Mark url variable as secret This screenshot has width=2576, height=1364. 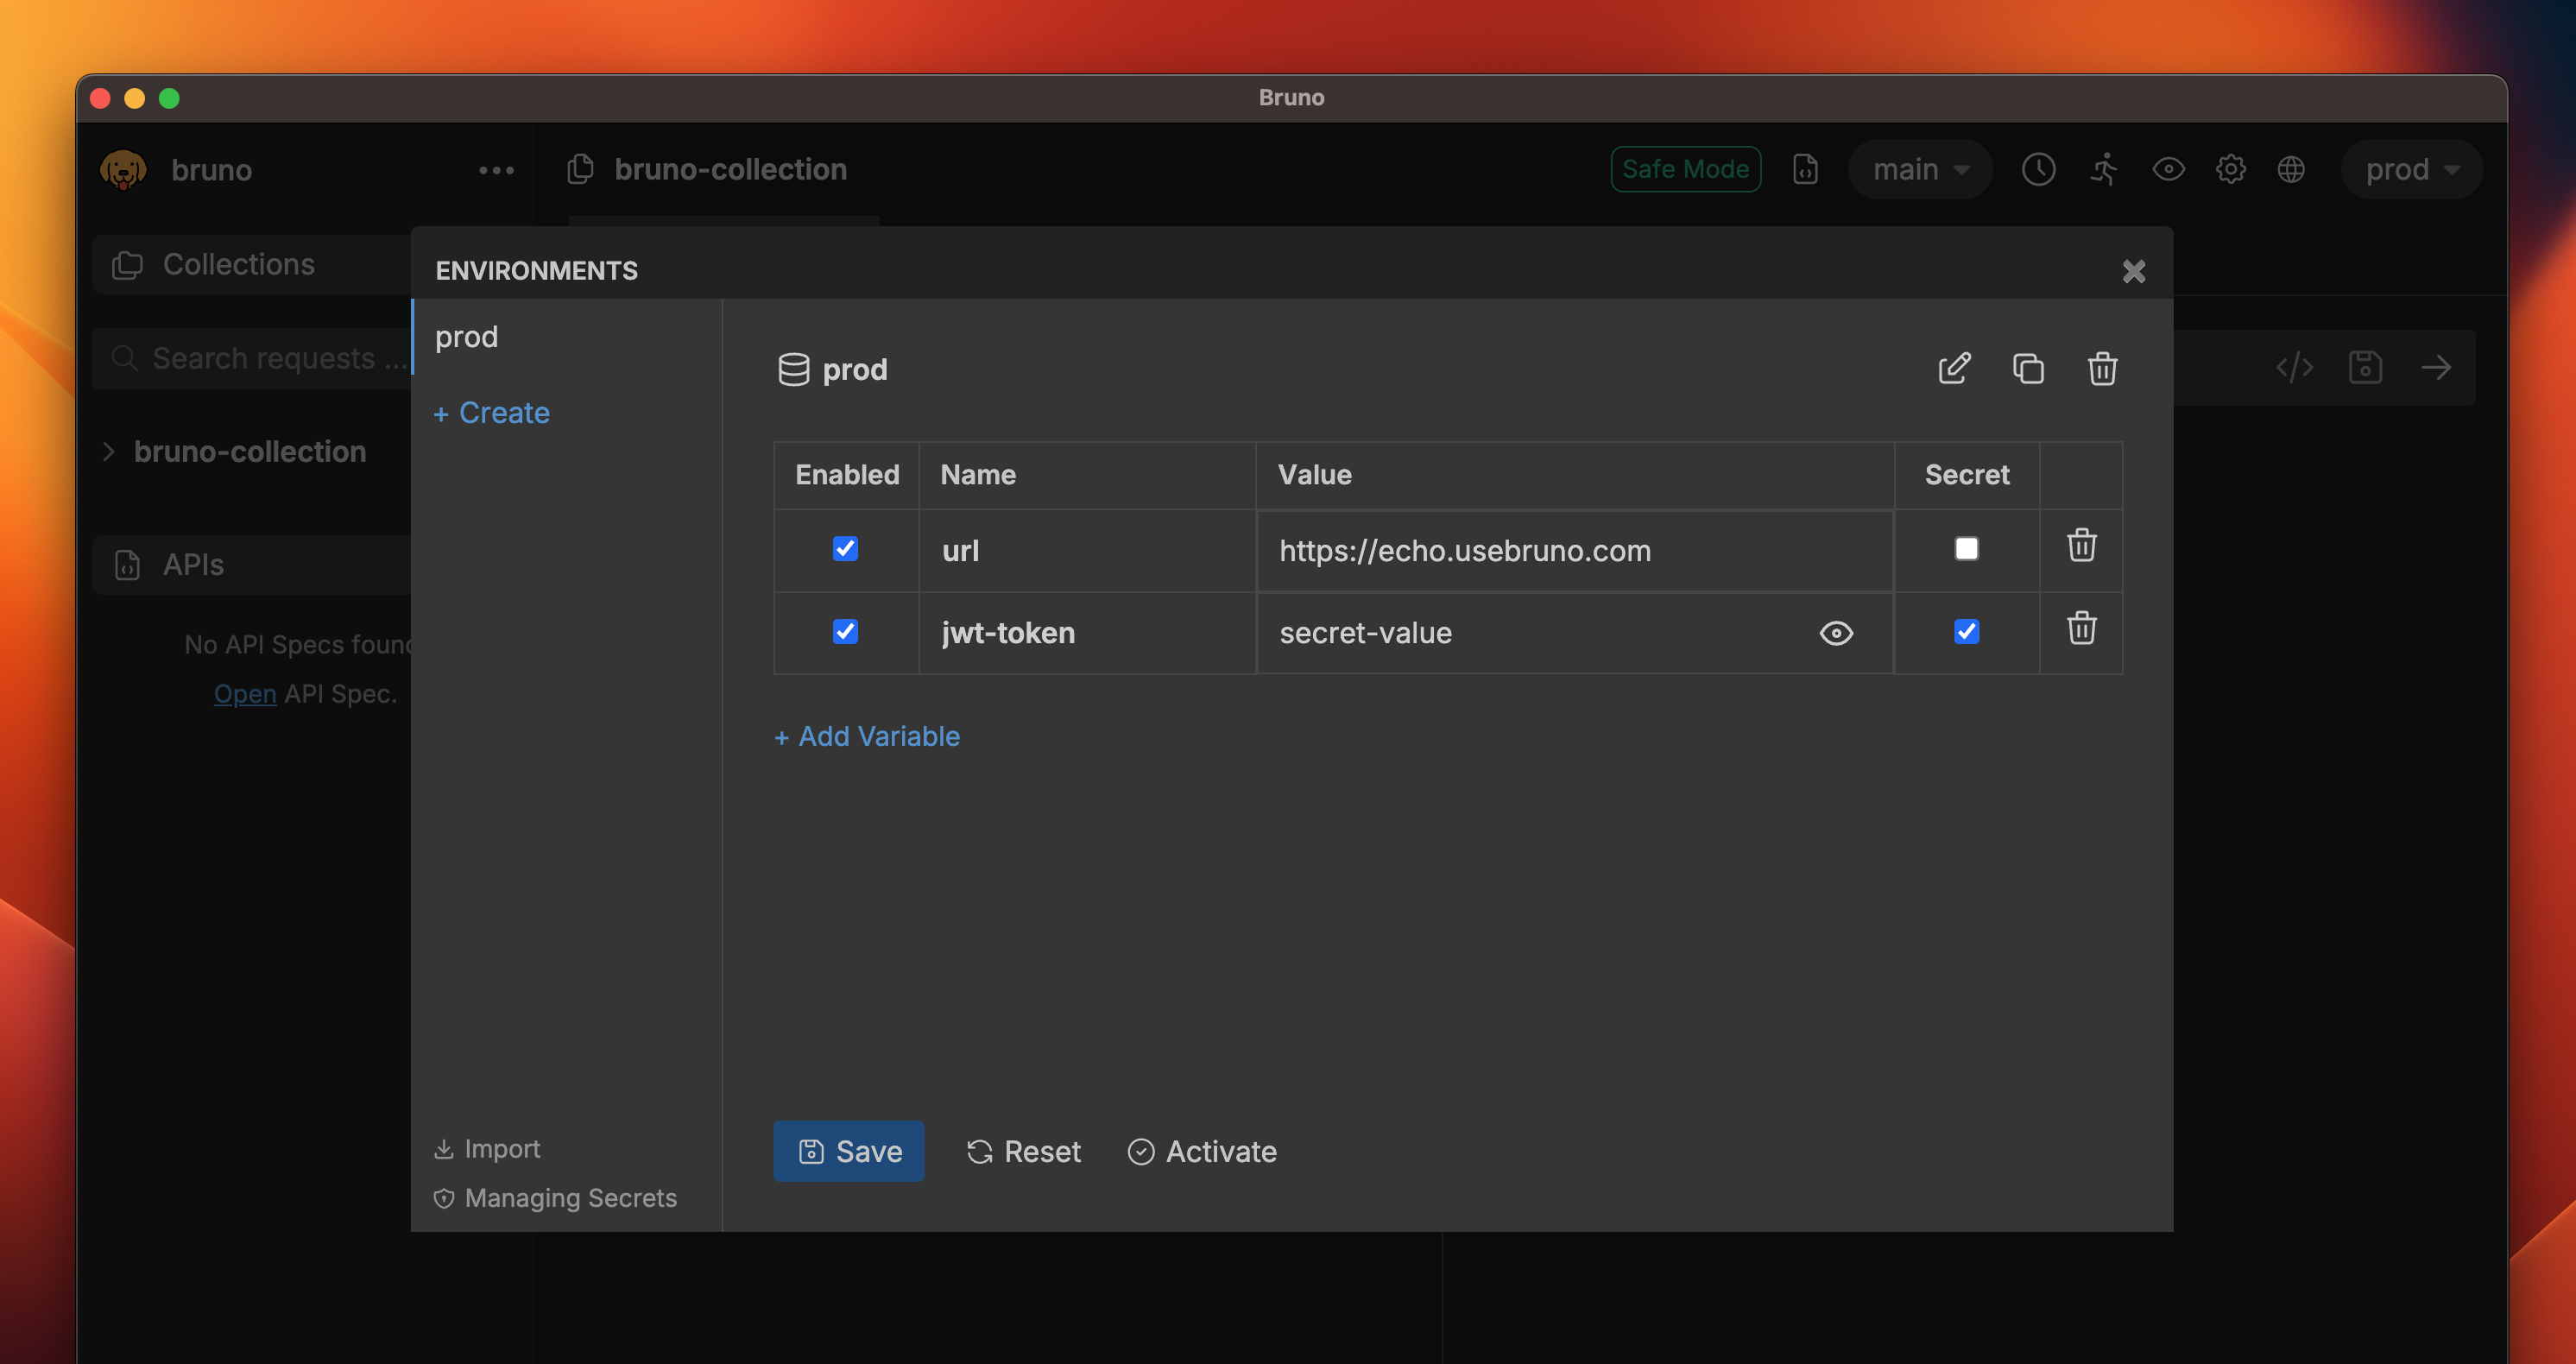[1966, 549]
